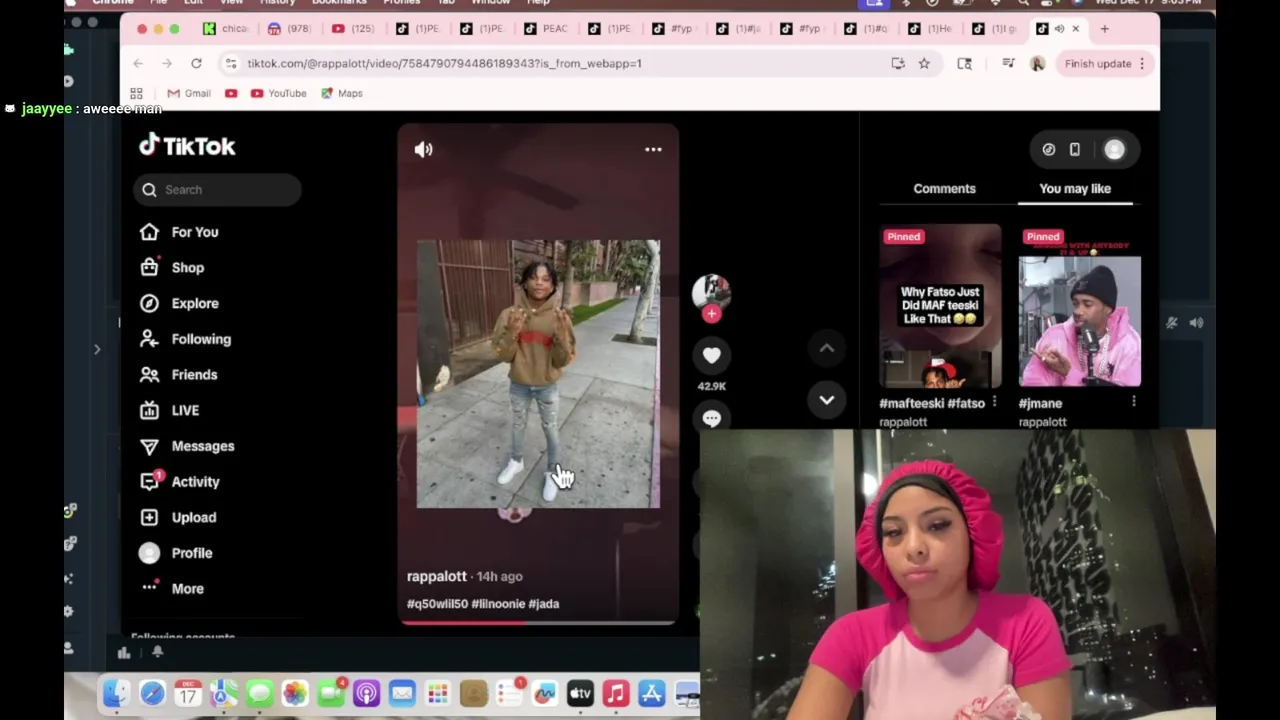
Task: Bookmark this page with the star icon
Action: 924,63
